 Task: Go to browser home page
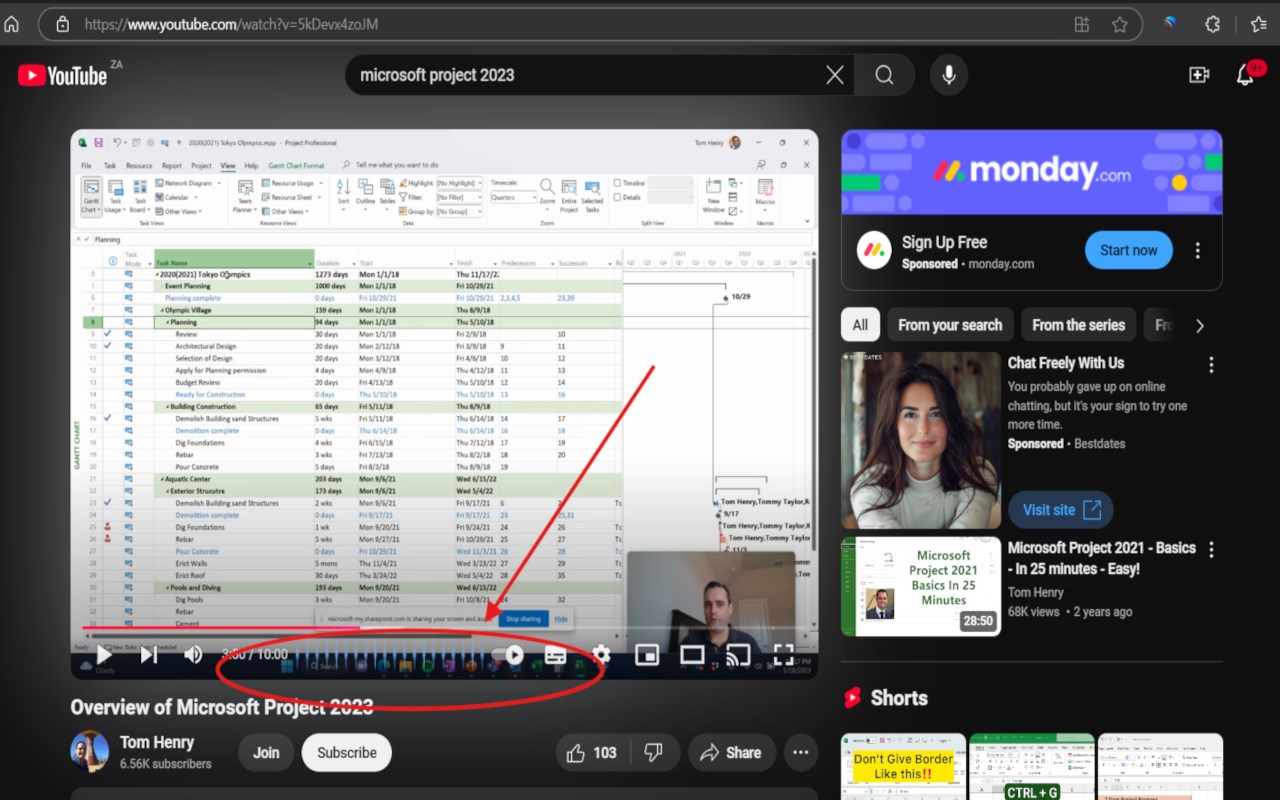click(12, 24)
